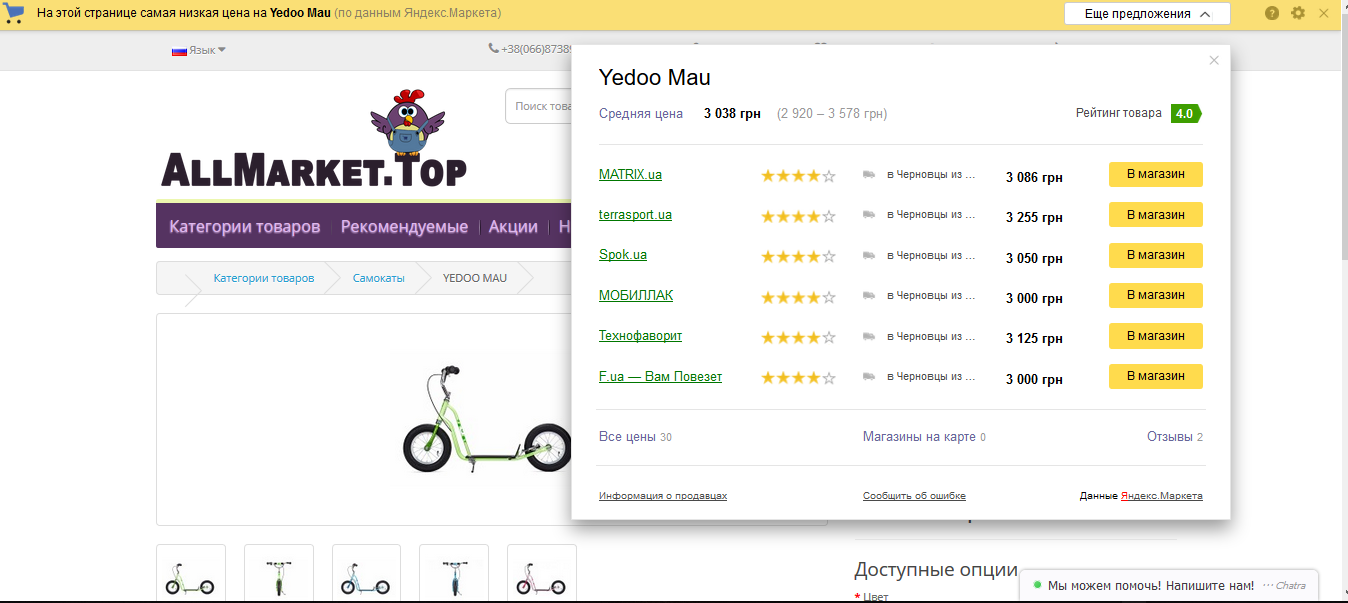Image resolution: width=1348 pixels, height=603 pixels.
Task: Expand the Еще предложения dropdown
Action: [x=1147, y=14]
